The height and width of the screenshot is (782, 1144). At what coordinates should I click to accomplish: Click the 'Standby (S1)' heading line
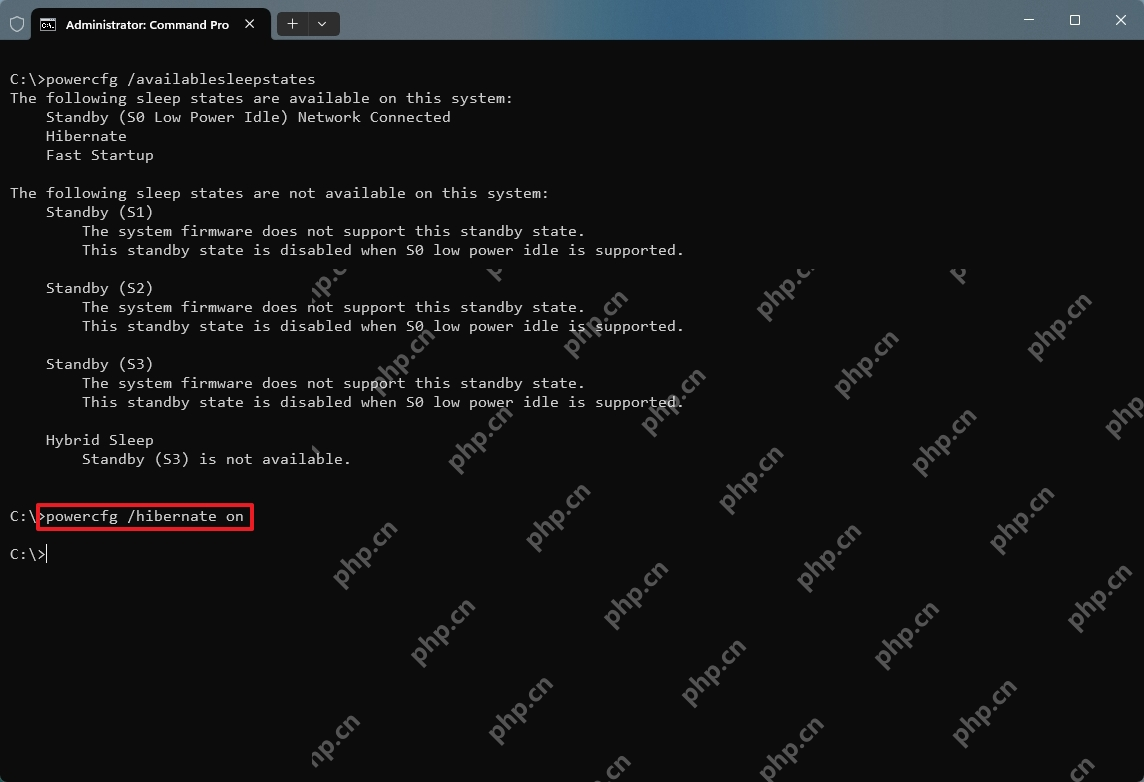(99, 212)
